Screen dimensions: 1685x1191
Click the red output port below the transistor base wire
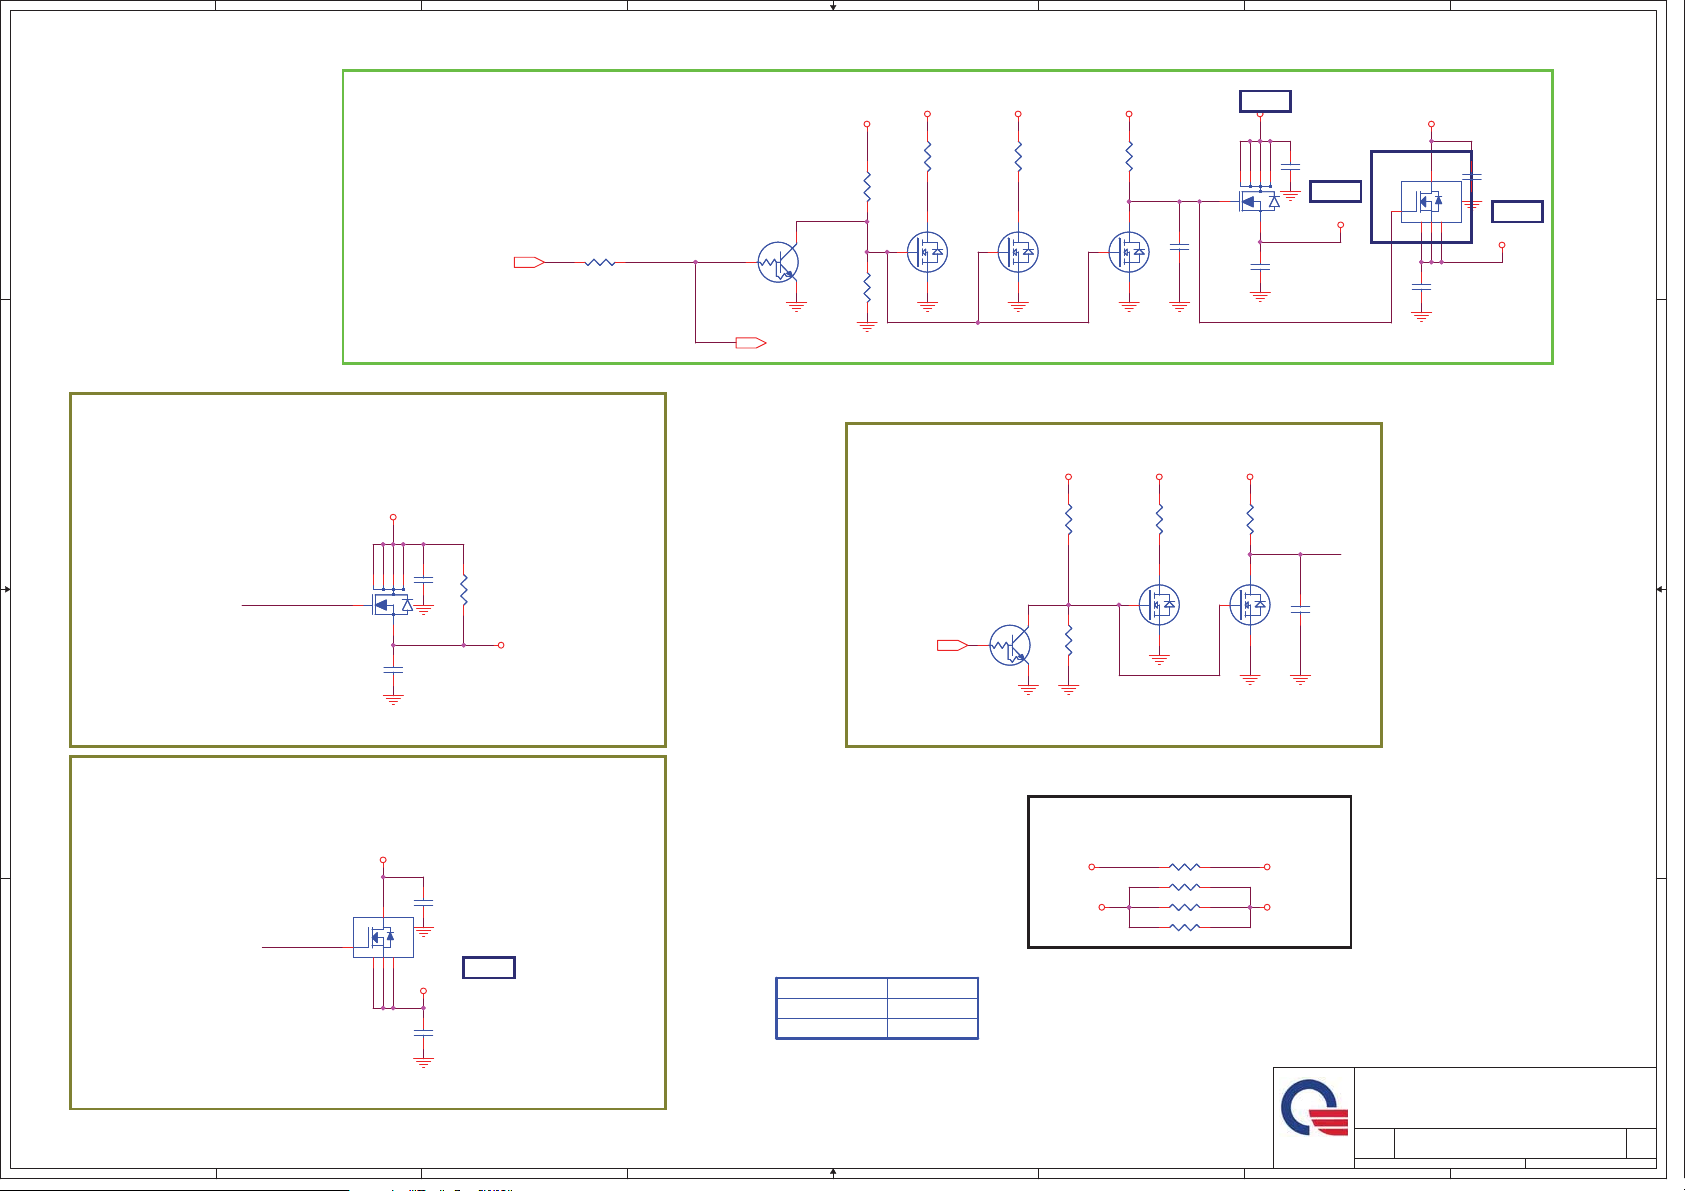click(750, 343)
